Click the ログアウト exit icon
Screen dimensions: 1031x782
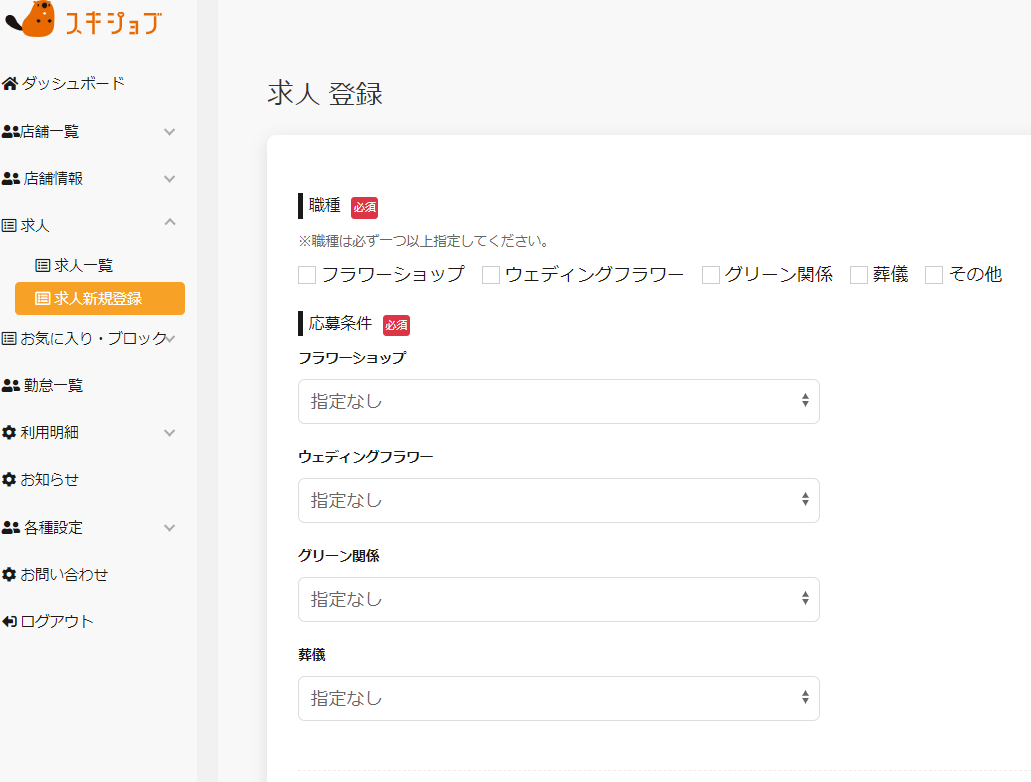coord(9,622)
